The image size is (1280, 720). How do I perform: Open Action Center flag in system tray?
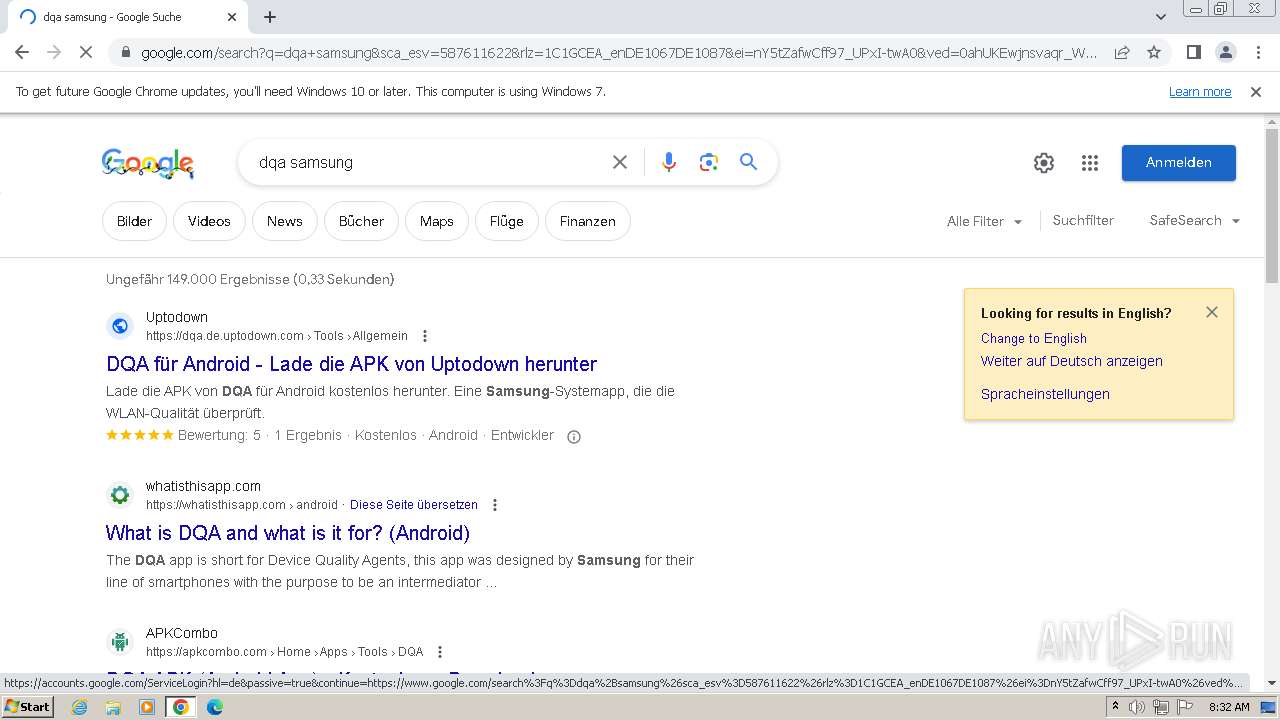[x=1183, y=707]
